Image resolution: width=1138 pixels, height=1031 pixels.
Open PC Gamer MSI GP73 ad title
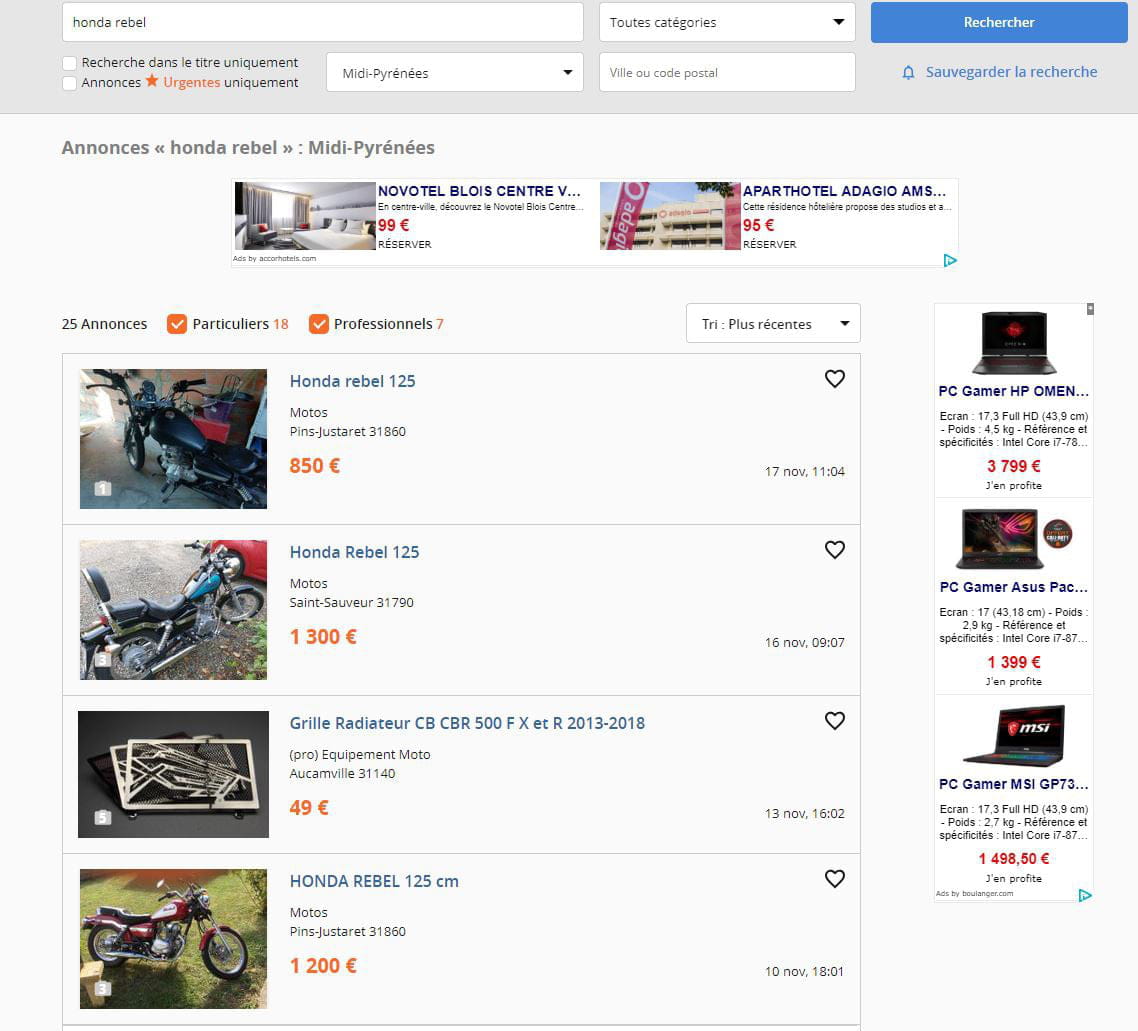pyautogui.click(x=1013, y=784)
